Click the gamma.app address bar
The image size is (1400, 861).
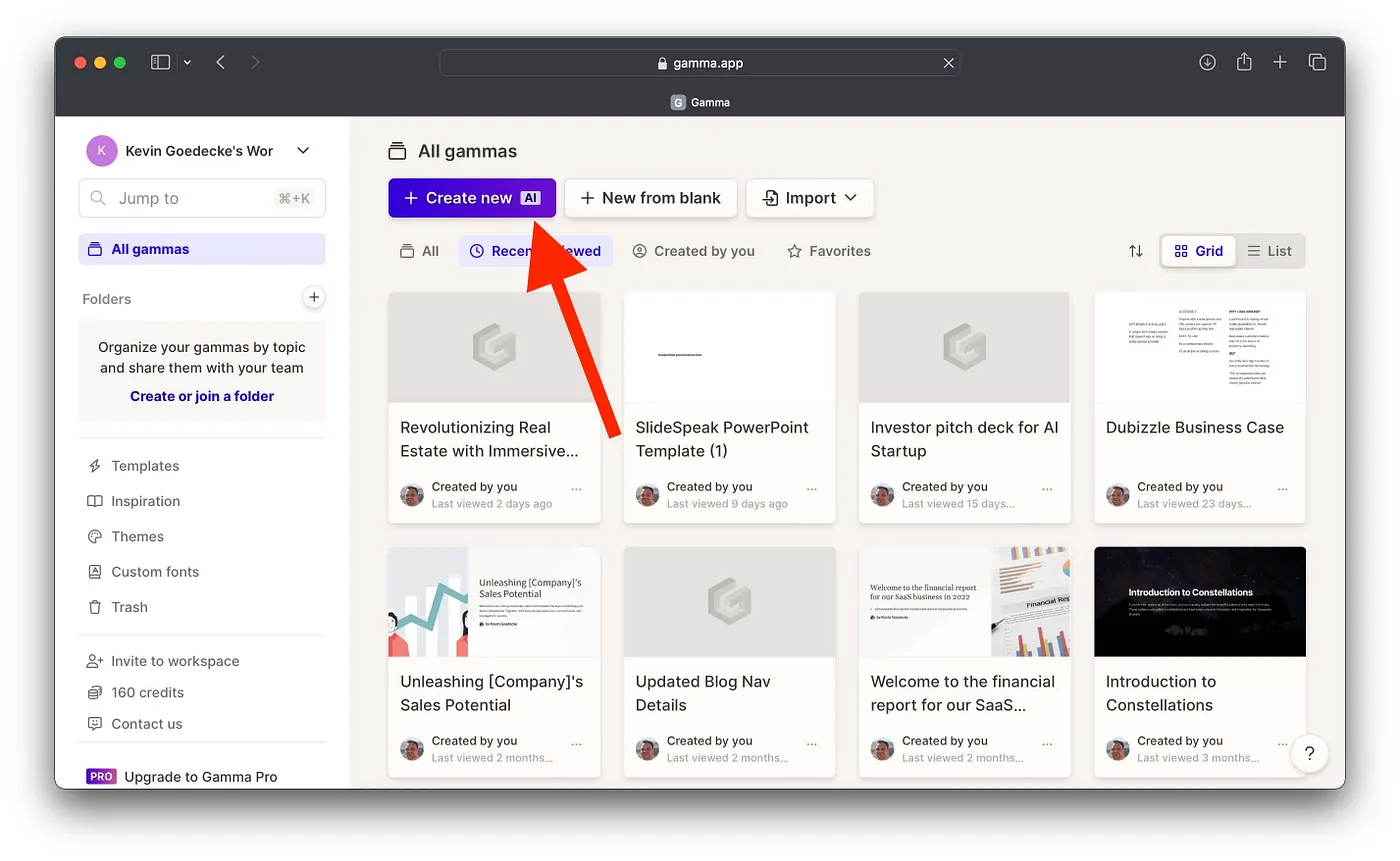(x=700, y=63)
